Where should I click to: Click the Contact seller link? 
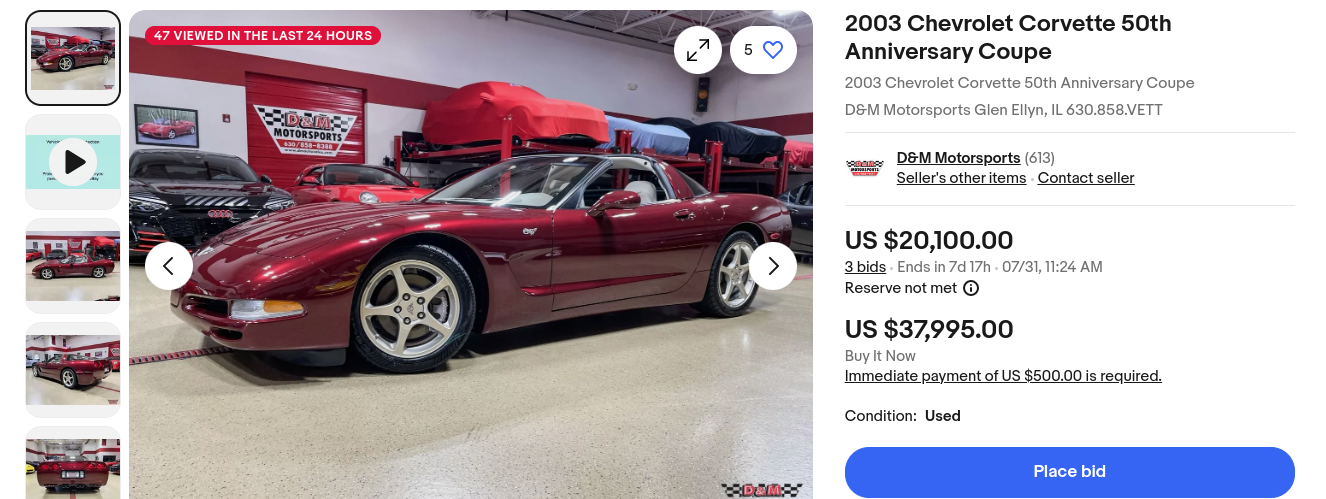point(1086,178)
